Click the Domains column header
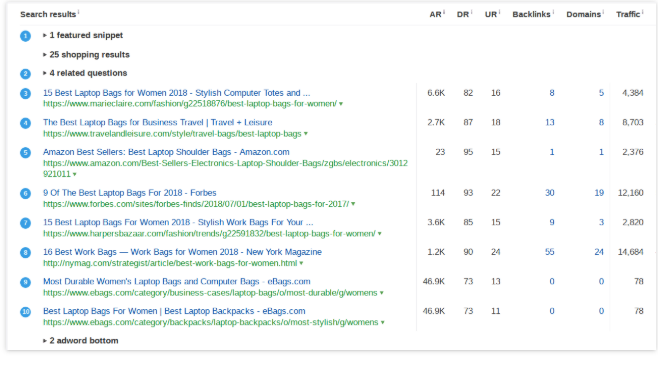The image size is (658, 371). coord(583,14)
